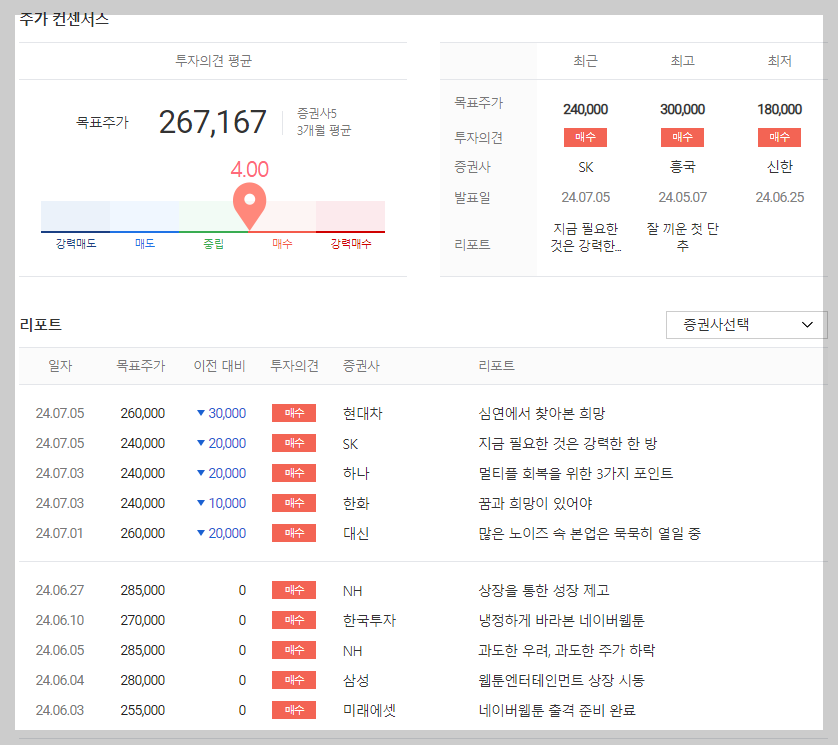The width and height of the screenshot is (838, 745).
Task: Click 매수 badge in 한국투자 row
Action: tap(294, 620)
